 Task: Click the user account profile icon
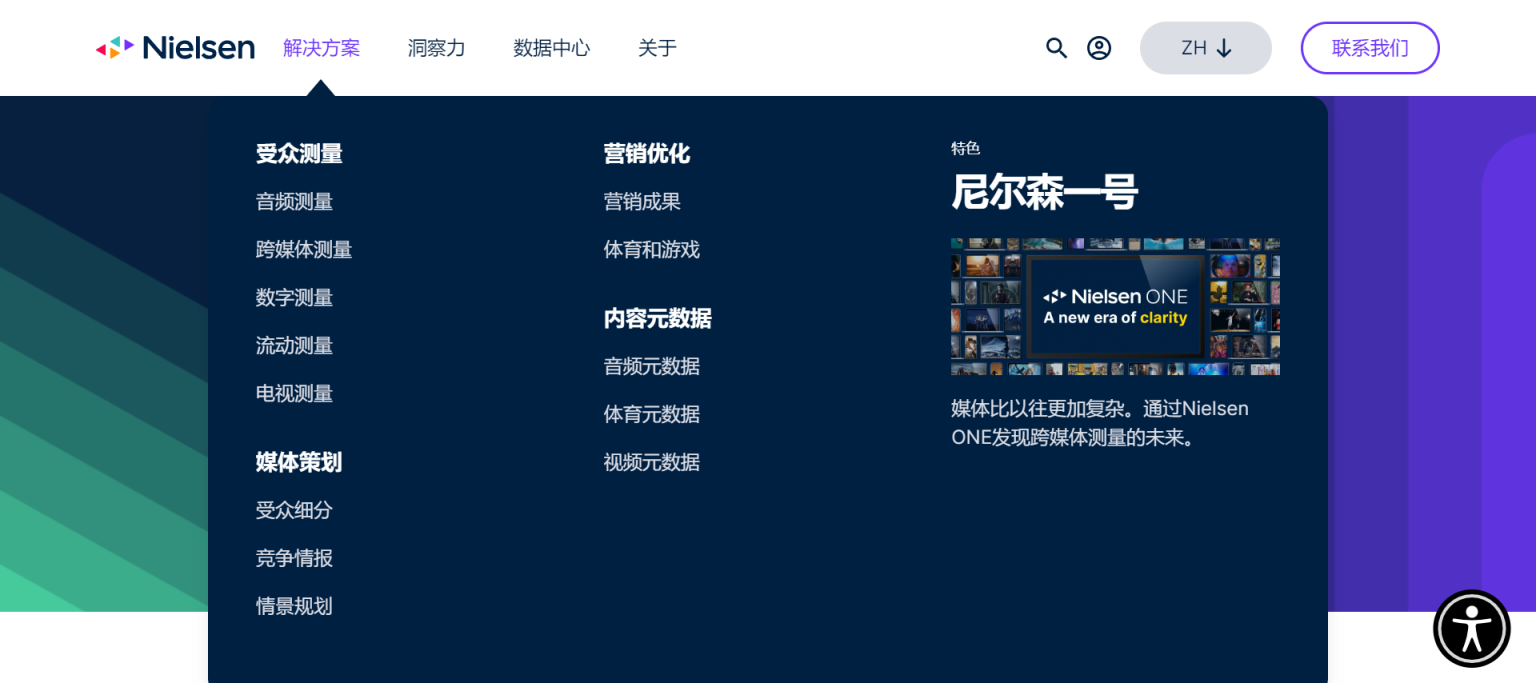(1099, 48)
